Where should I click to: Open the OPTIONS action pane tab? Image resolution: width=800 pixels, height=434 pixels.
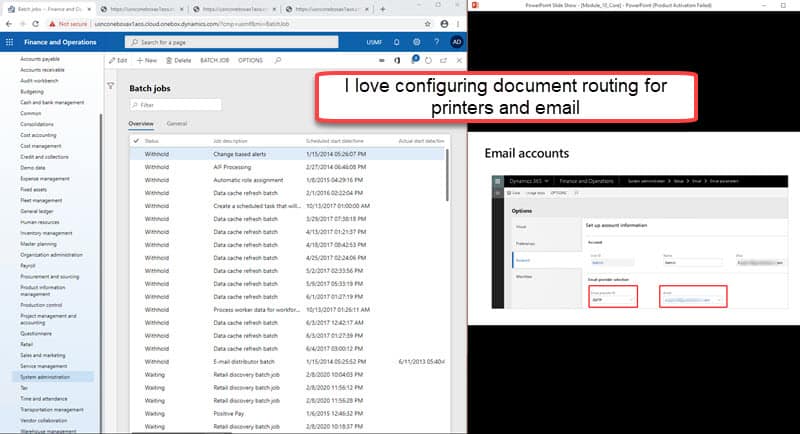(251, 60)
